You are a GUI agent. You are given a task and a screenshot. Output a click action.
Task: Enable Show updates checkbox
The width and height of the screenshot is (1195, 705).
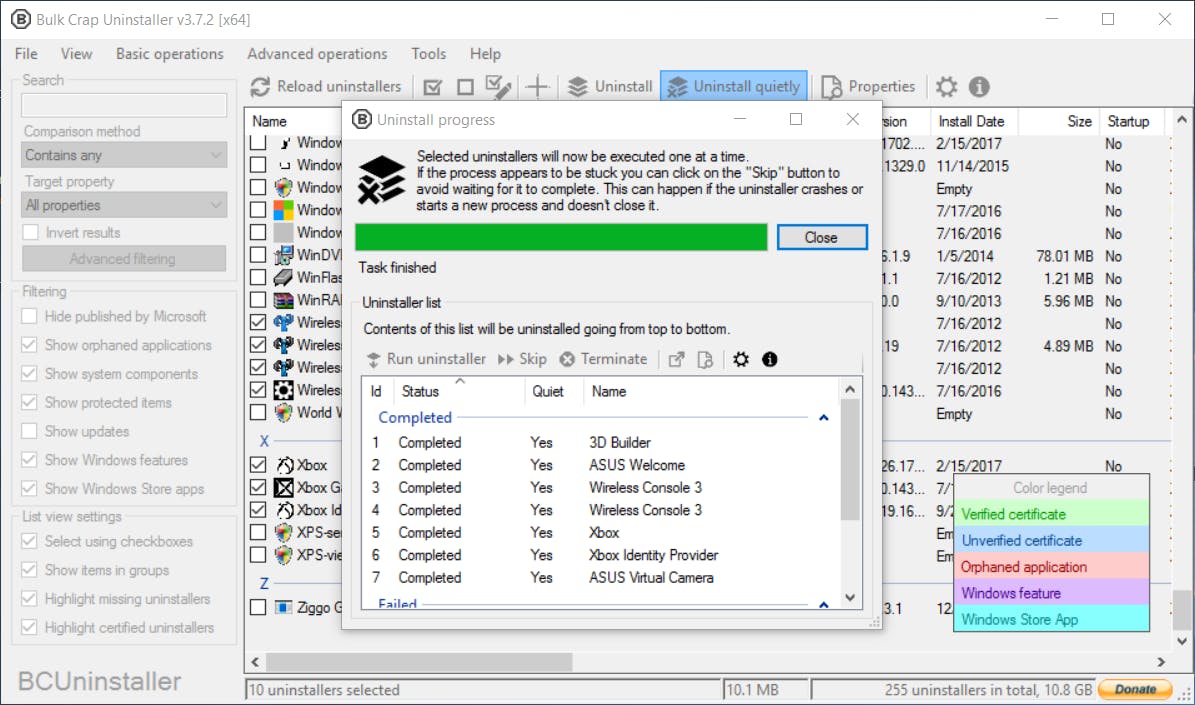coord(29,431)
